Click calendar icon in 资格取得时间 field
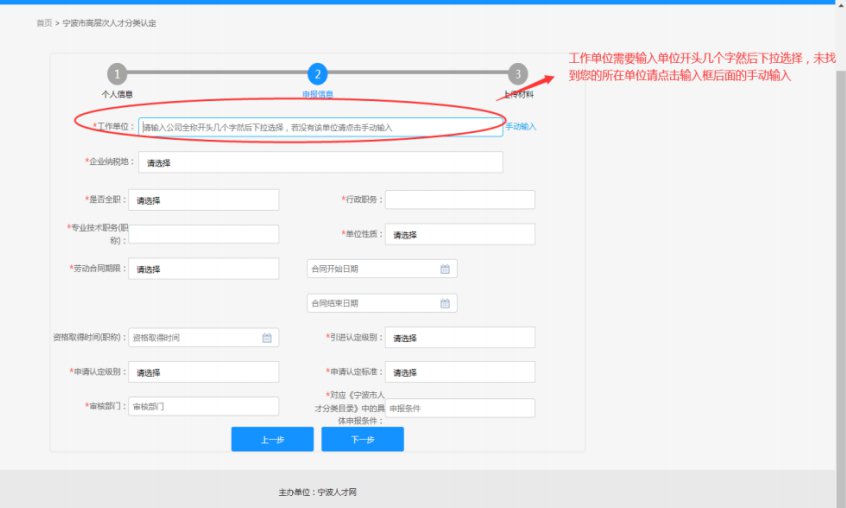Image resolution: width=846 pixels, height=508 pixels. tap(267, 338)
